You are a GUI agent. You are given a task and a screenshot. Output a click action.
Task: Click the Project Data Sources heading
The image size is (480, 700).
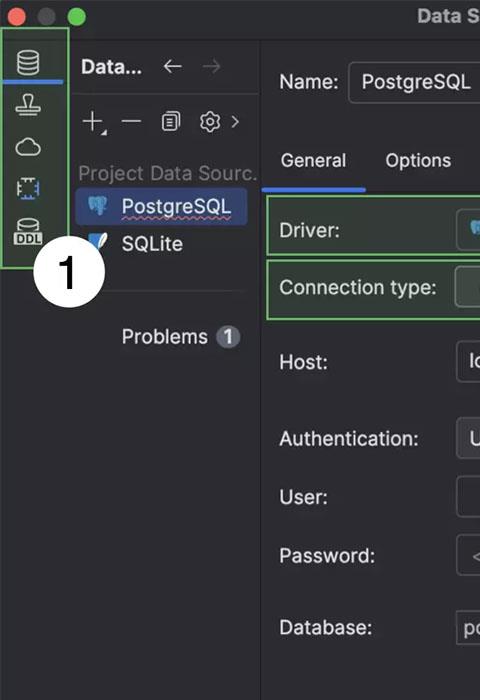pos(168,173)
